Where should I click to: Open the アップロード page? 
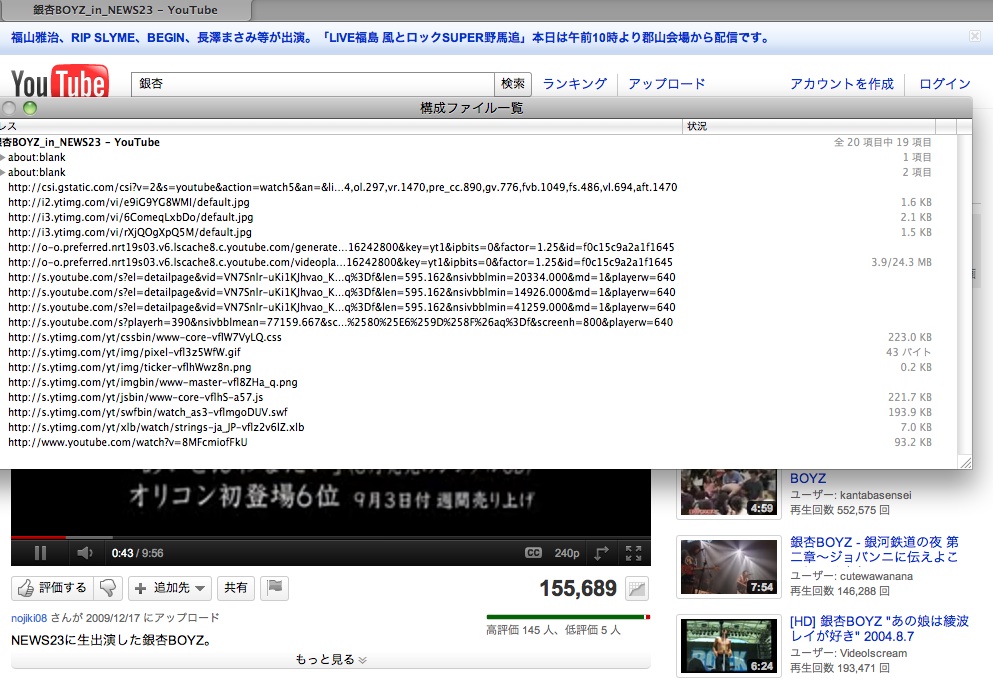point(667,84)
